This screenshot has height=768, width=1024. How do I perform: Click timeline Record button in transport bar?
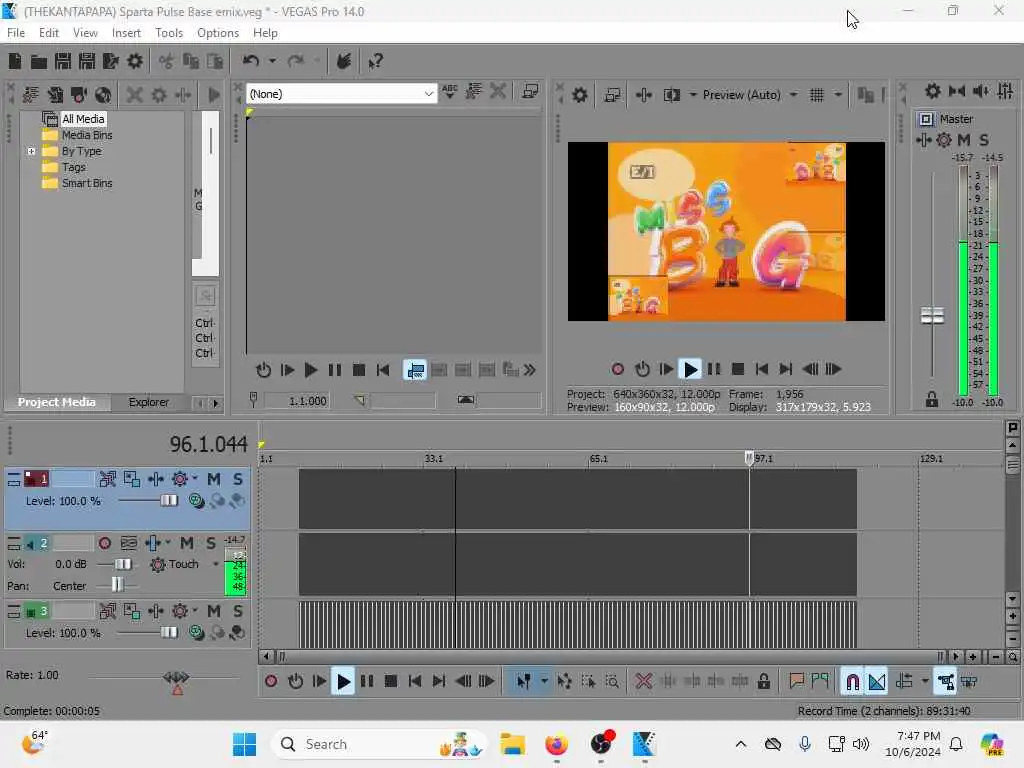point(271,682)
